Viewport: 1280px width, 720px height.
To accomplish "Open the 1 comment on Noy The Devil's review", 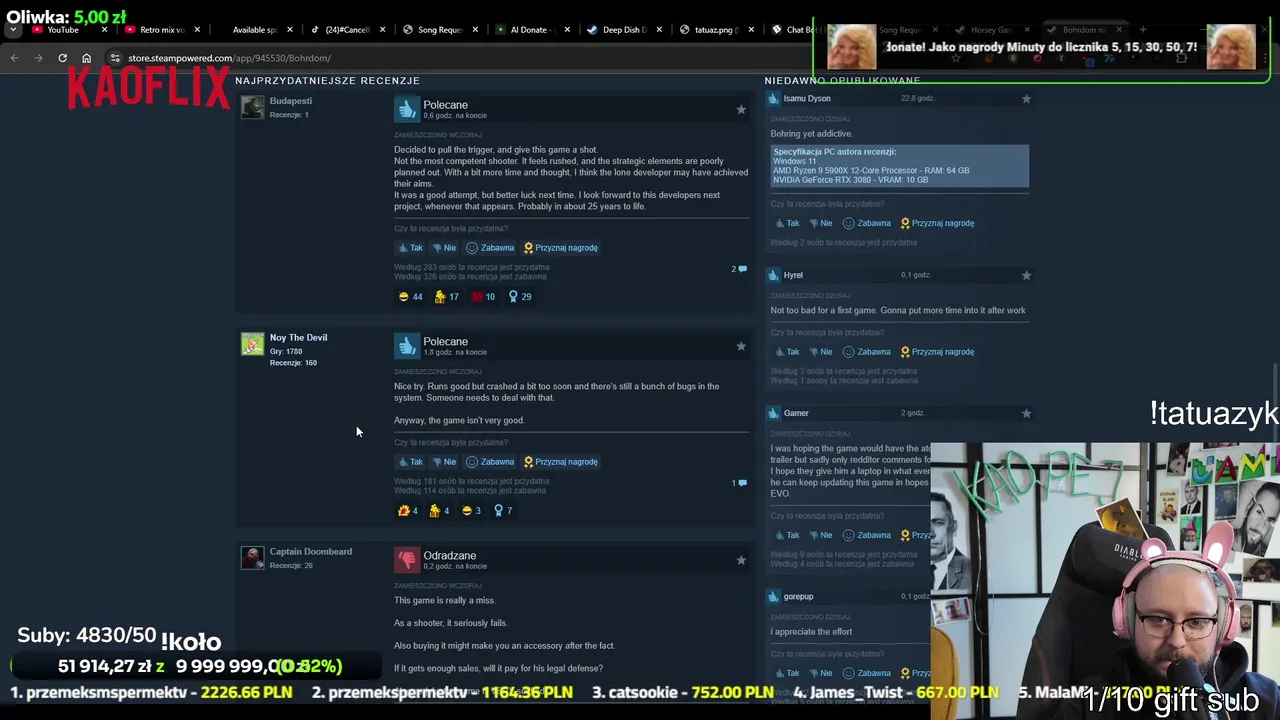I will [x=739, y=483].
